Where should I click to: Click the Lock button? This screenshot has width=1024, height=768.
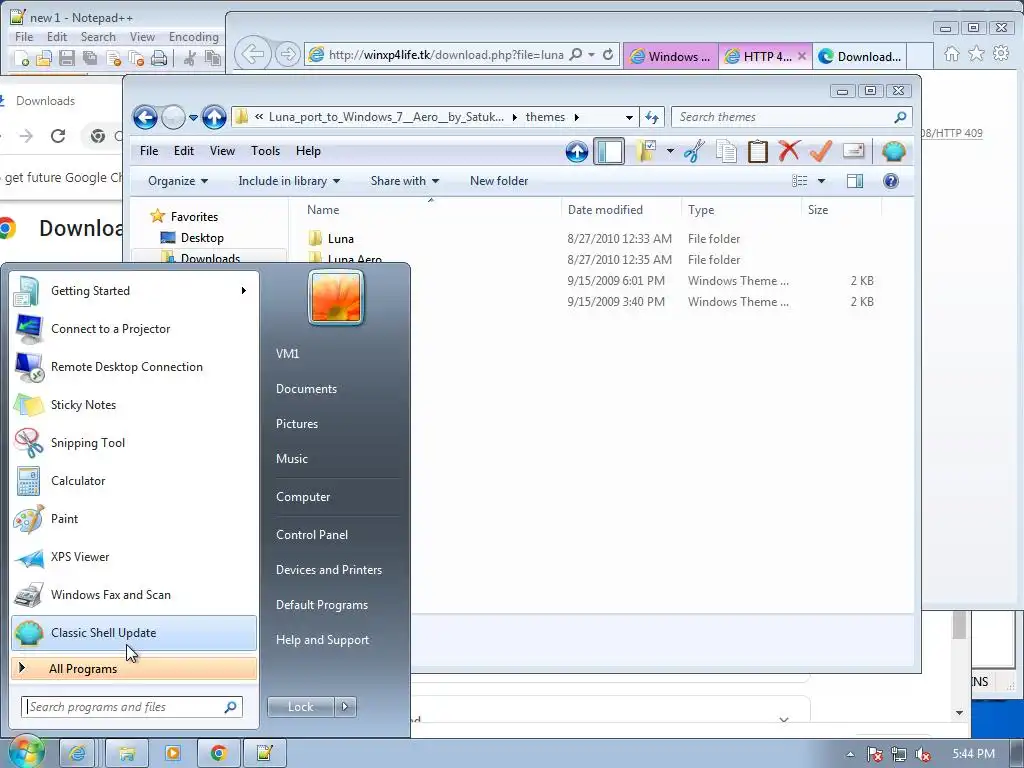coord(300,707)
